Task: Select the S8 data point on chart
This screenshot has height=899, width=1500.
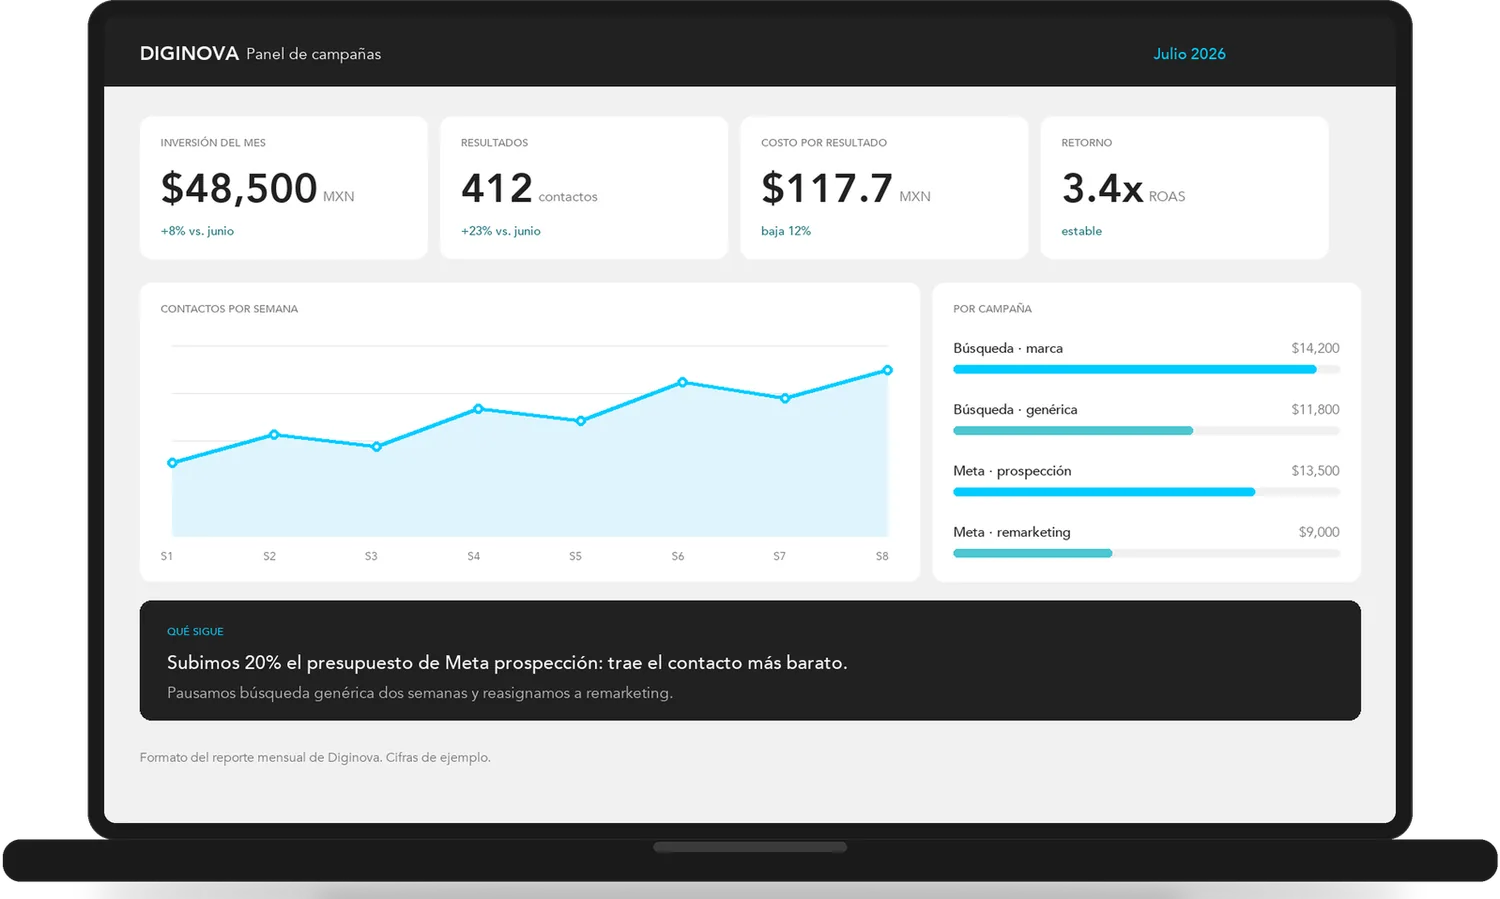Action: point(887,370)
